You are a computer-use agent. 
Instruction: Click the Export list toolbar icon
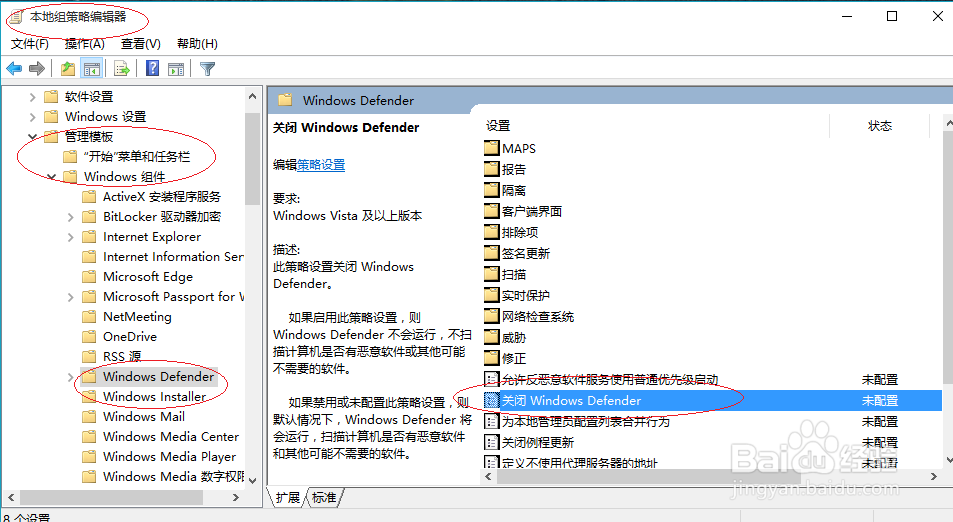point(122,69)
